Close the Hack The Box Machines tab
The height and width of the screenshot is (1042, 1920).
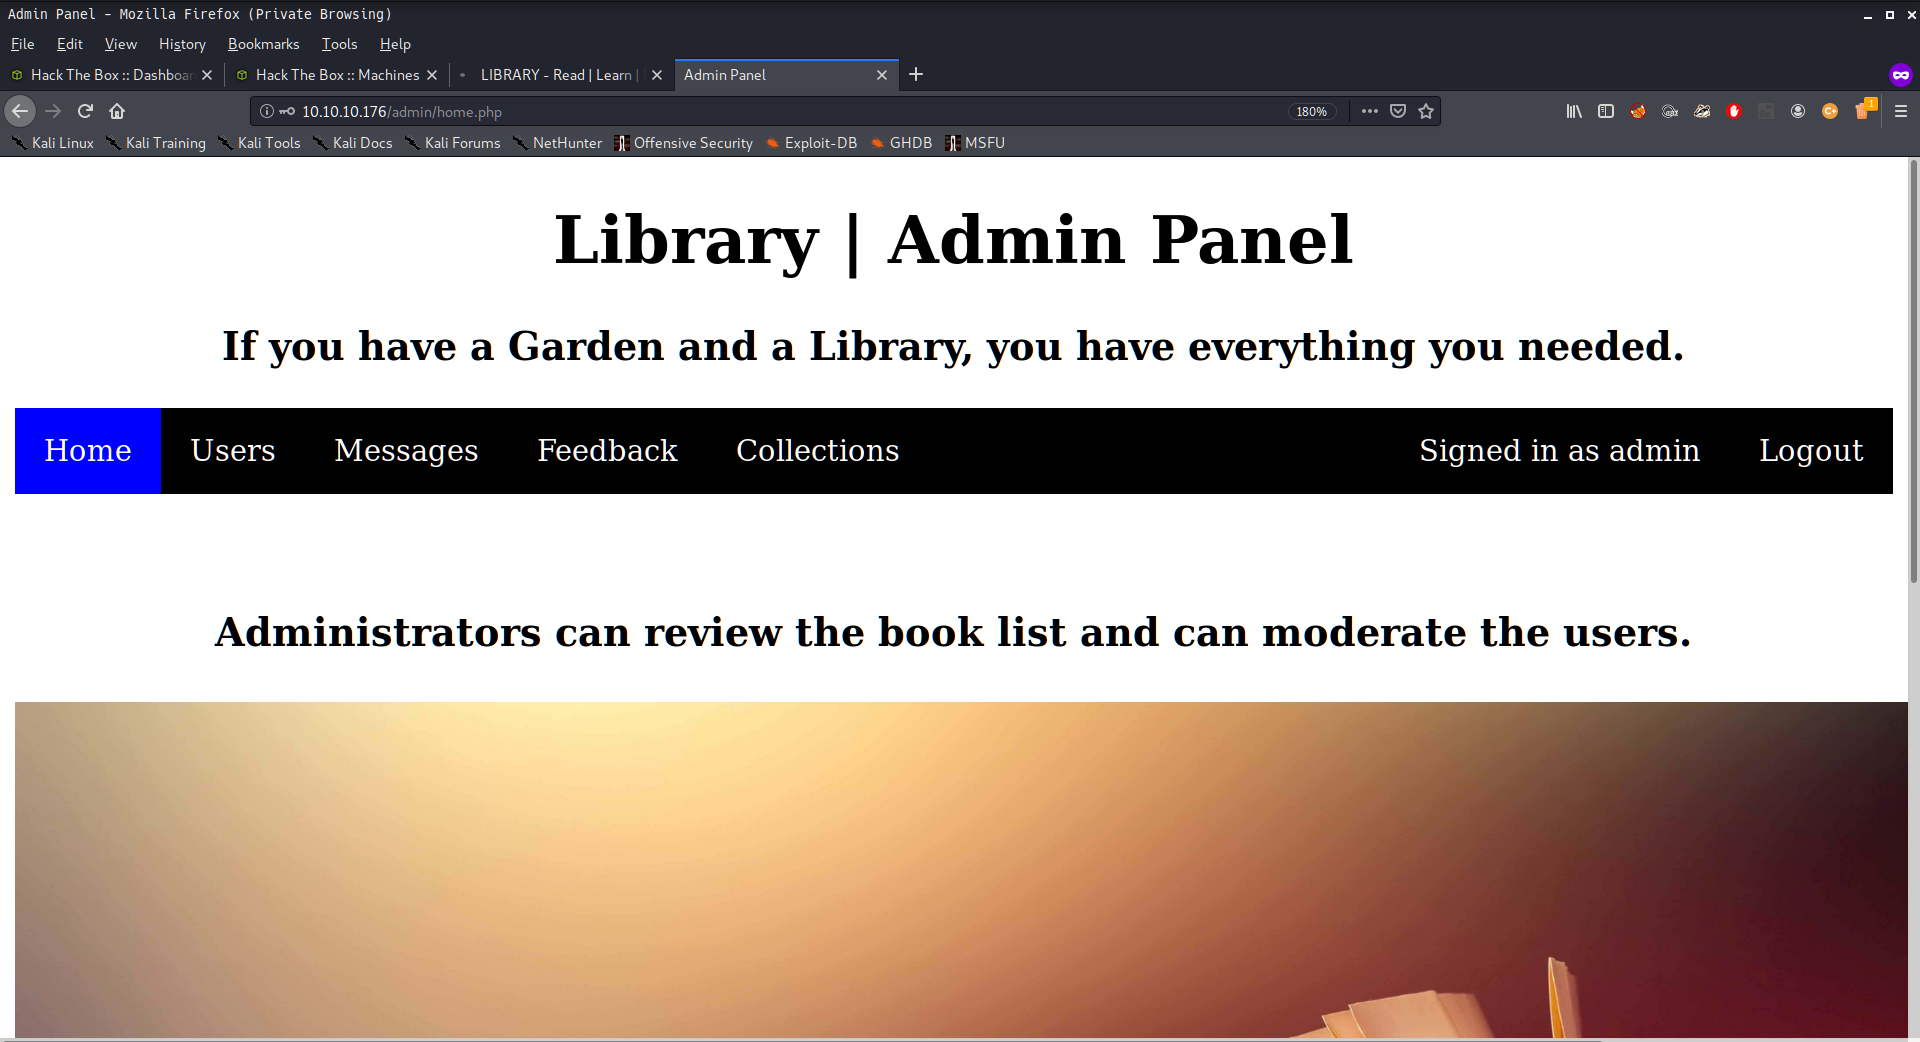click(432, 75)
